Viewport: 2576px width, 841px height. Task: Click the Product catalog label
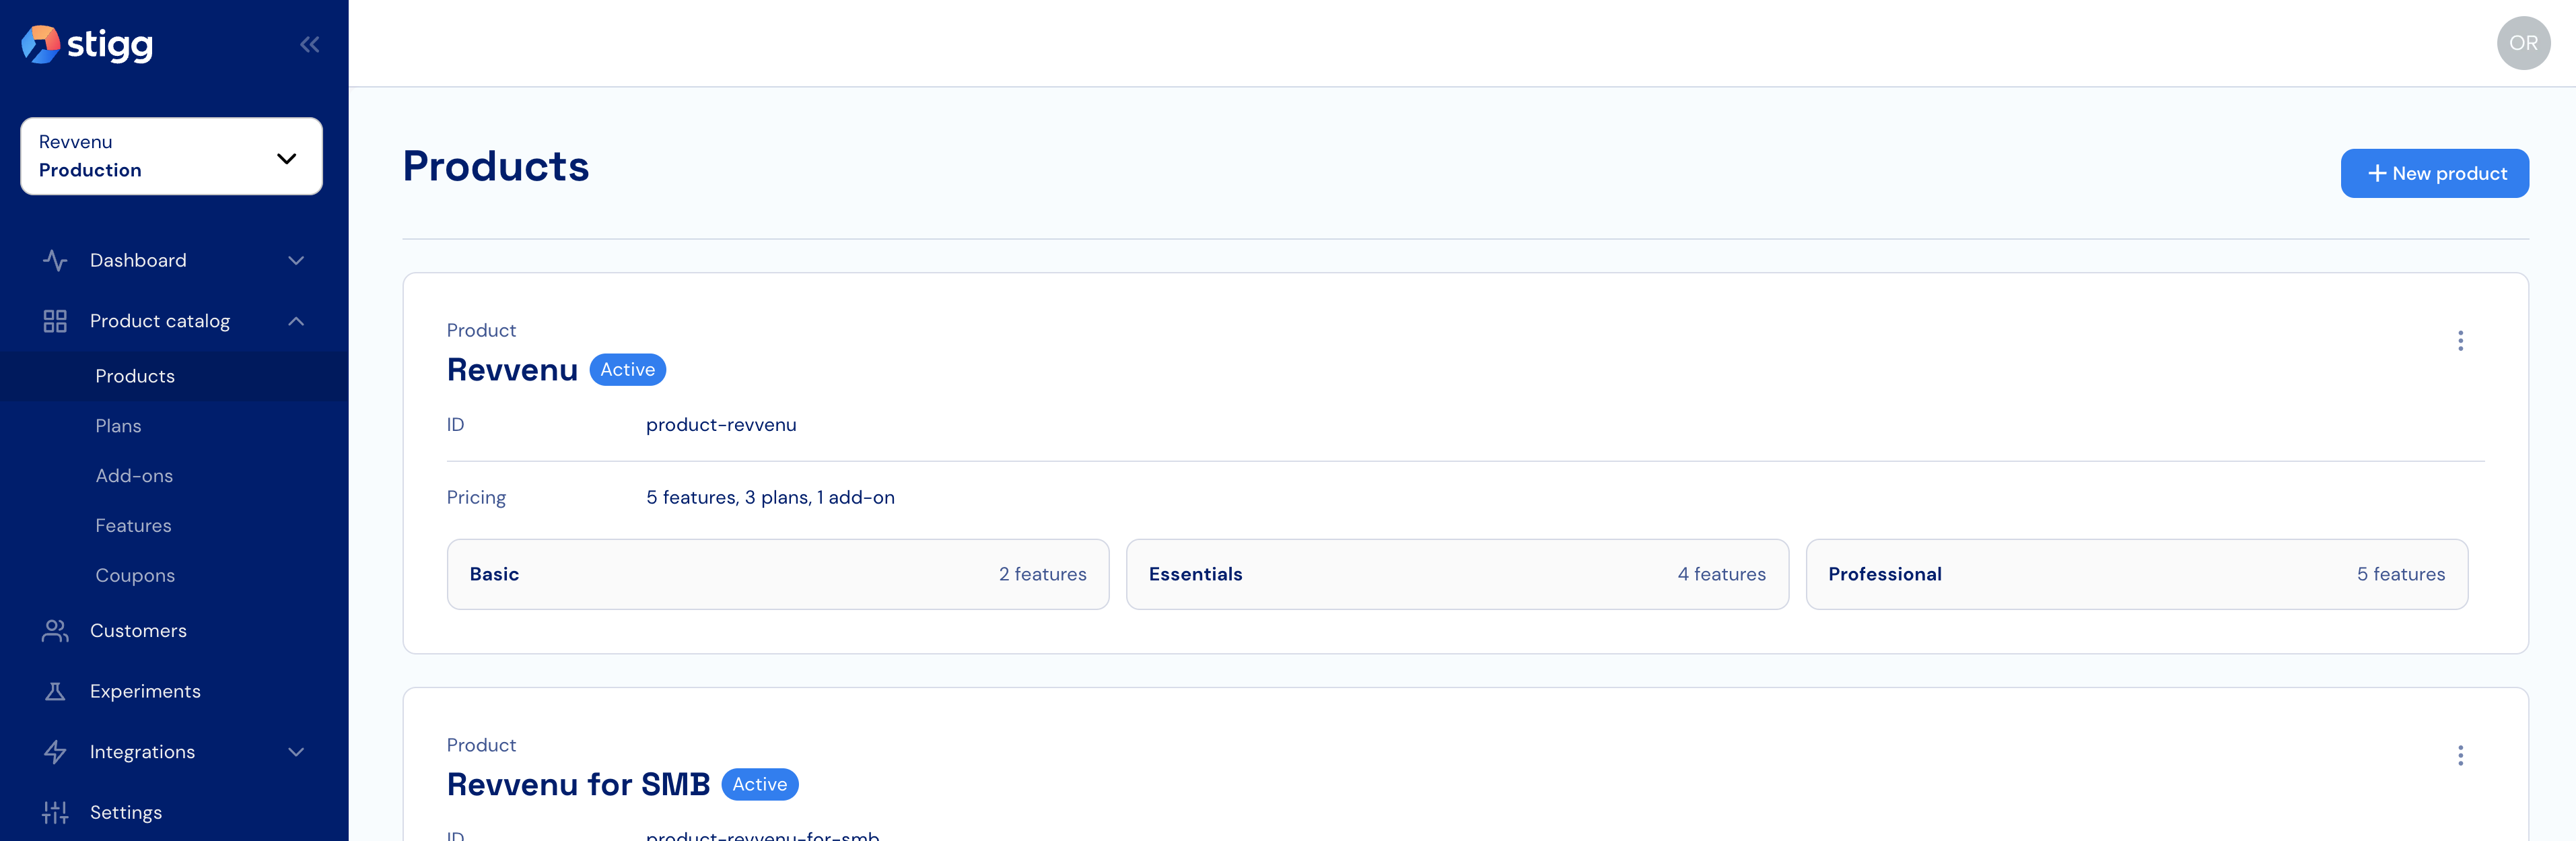(x=160, y=321)
